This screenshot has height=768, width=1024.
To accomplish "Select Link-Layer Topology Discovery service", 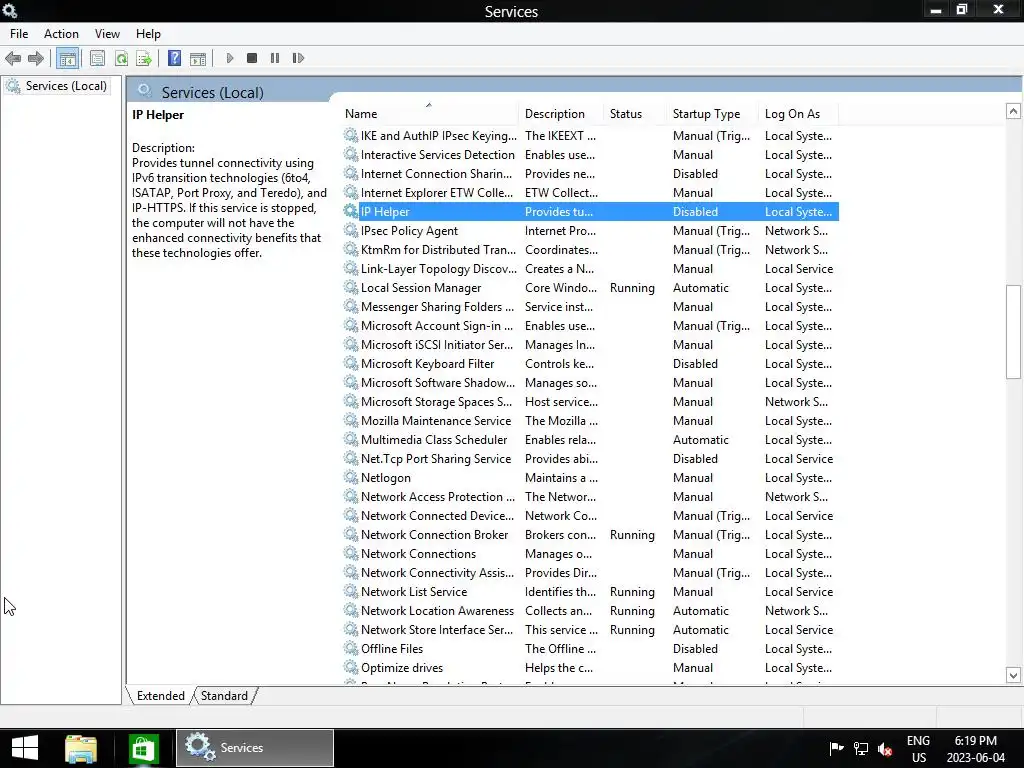I will point(590,268).
